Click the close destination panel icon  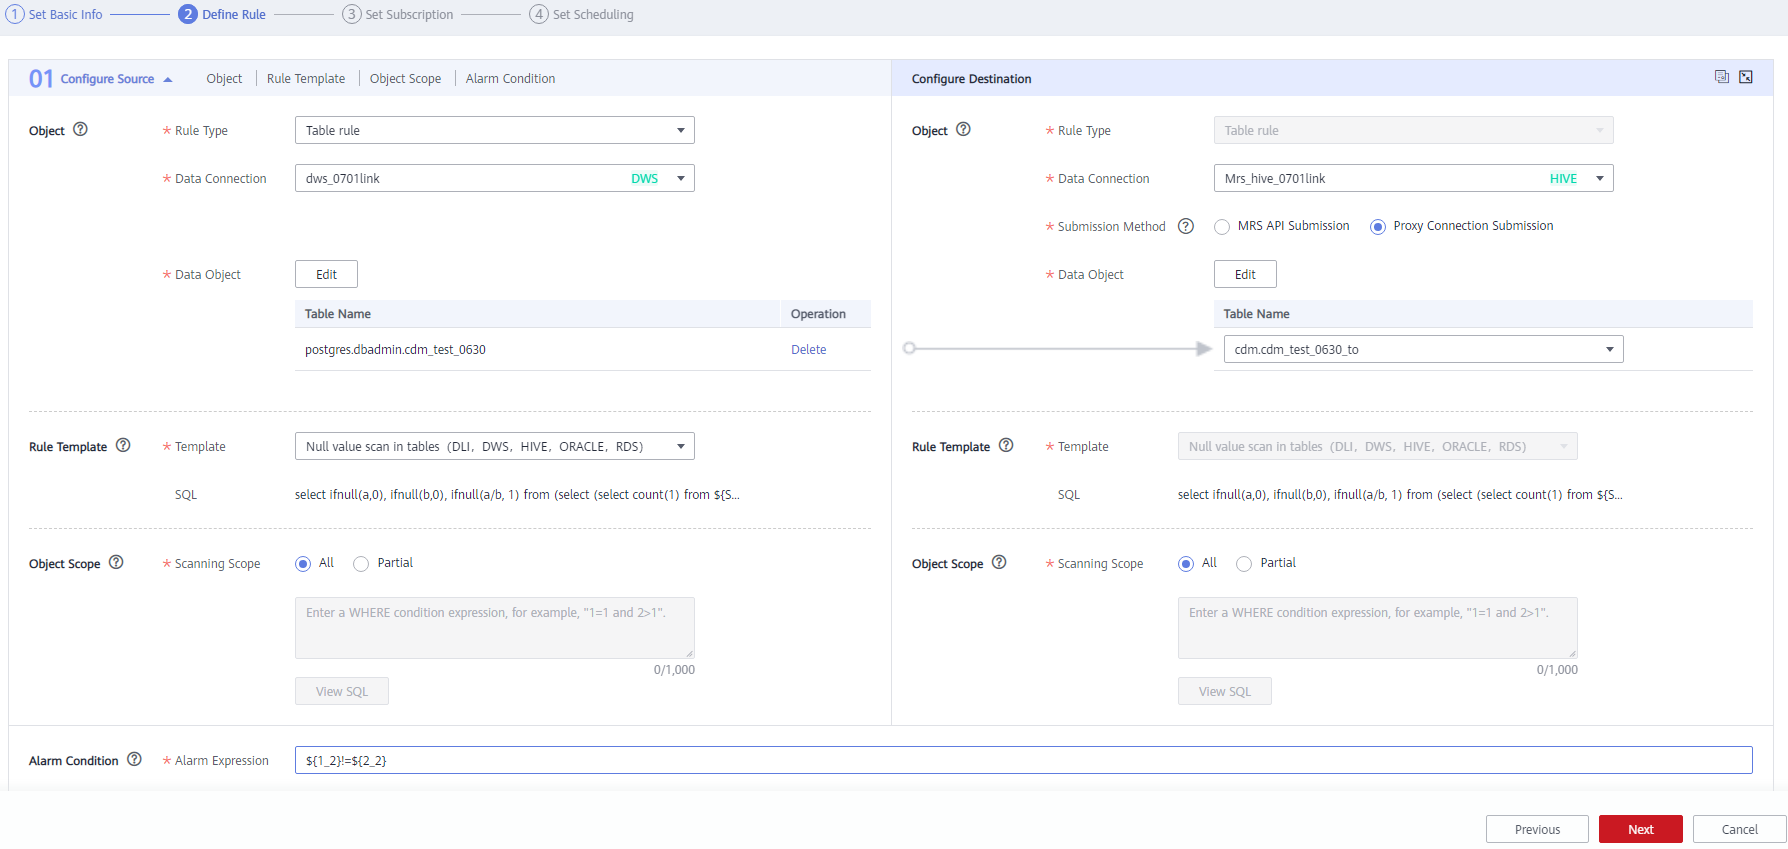(1746, 77)
